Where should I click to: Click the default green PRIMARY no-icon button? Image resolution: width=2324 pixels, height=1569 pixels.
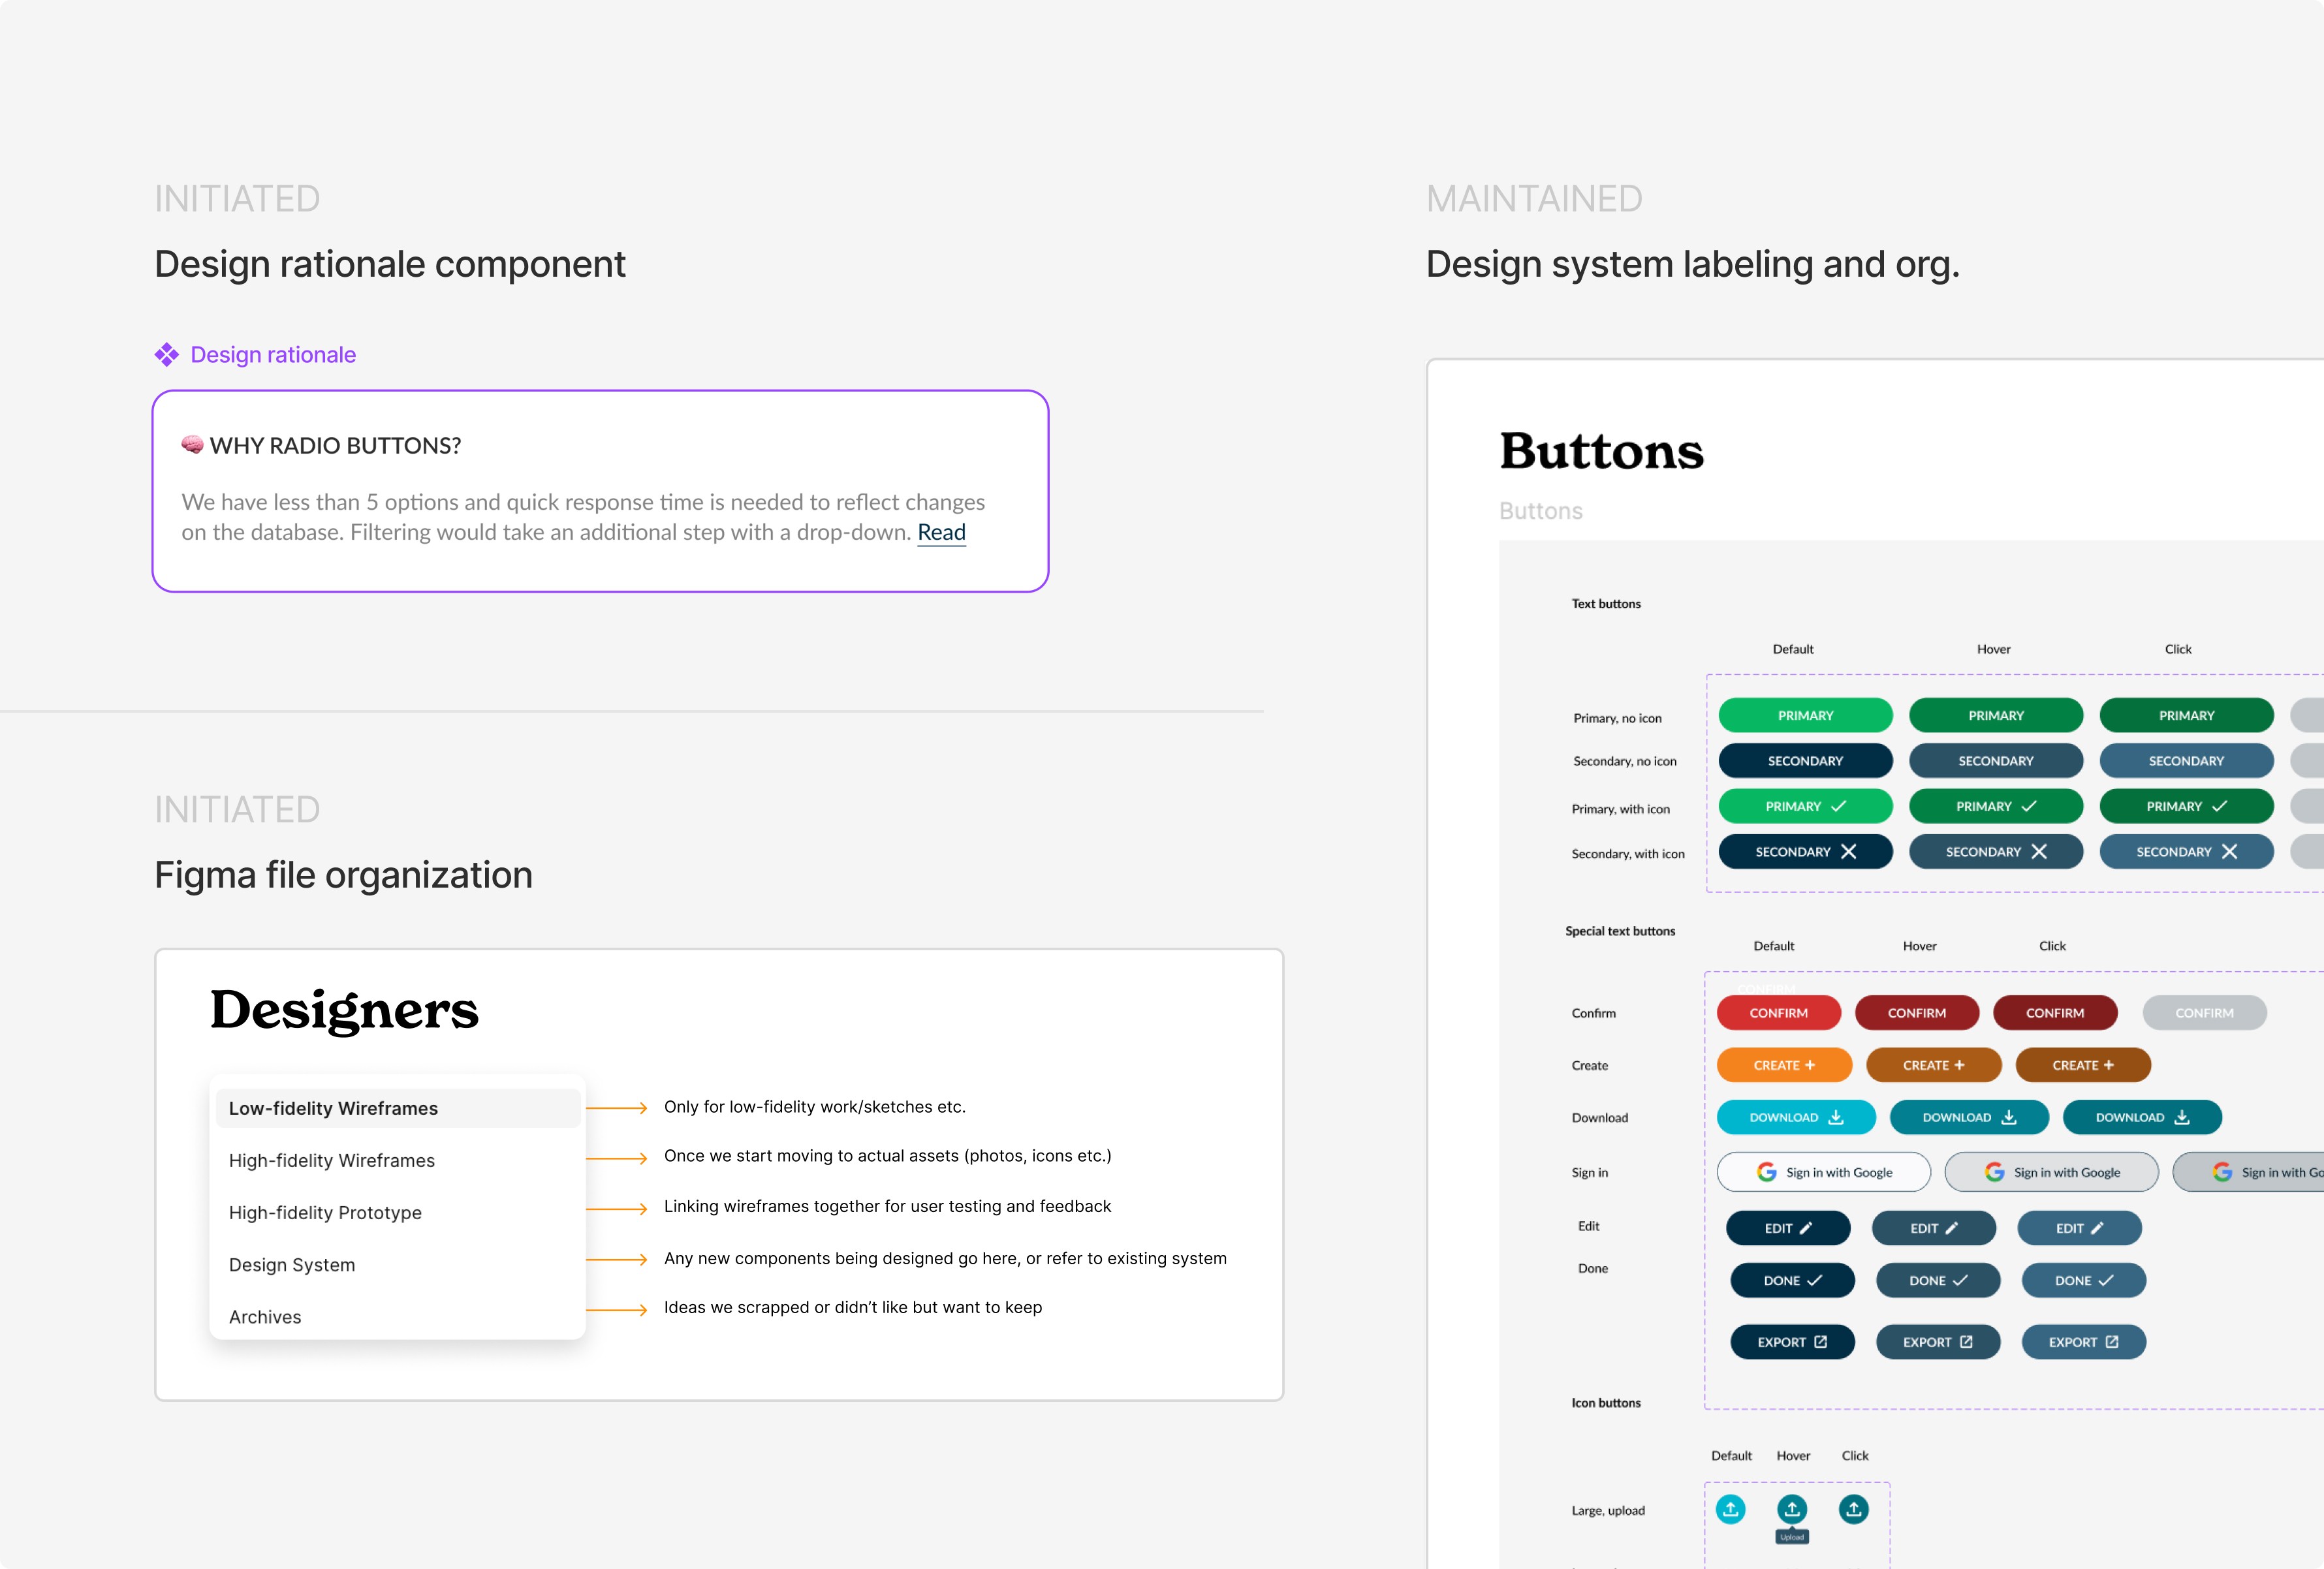coord(1805,716)
